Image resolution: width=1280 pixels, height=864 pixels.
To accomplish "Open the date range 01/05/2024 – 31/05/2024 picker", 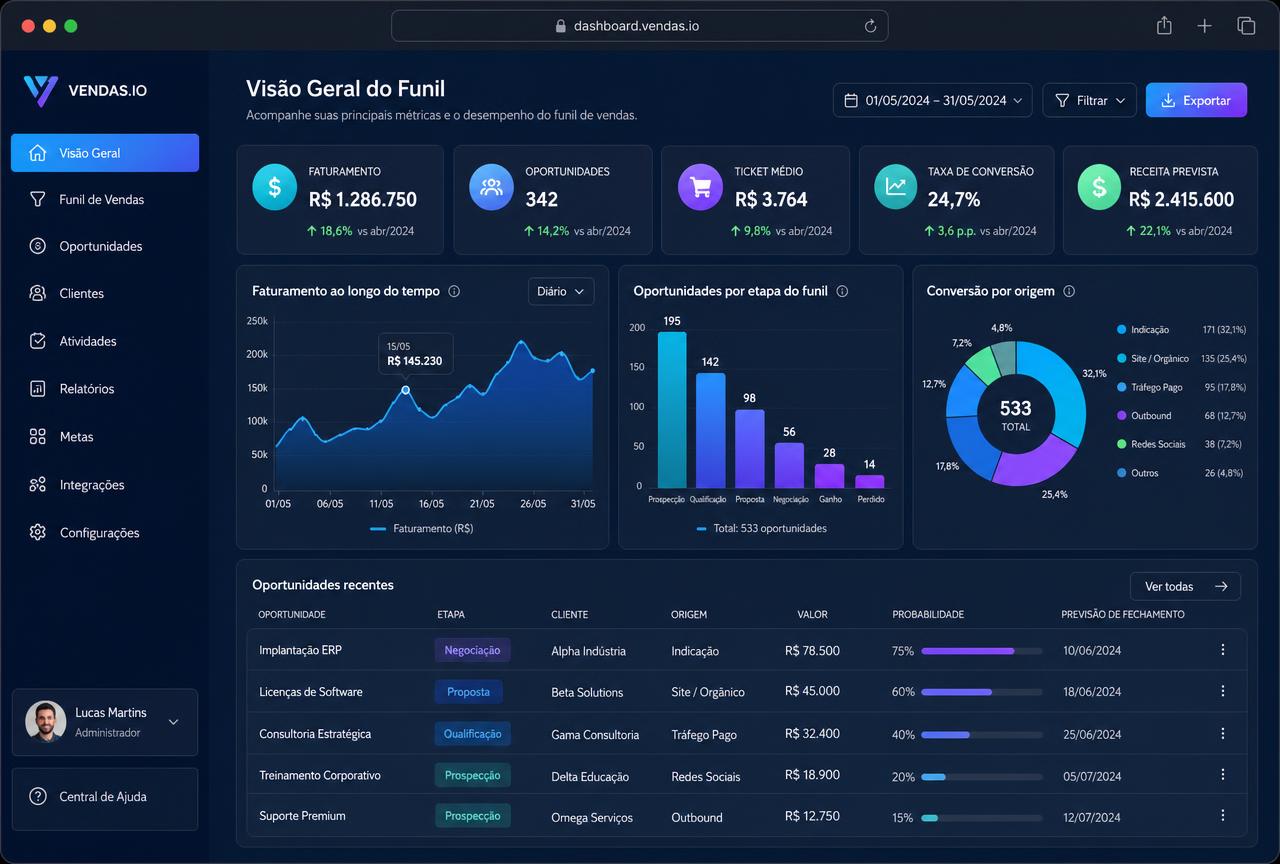I will [933, 100].
